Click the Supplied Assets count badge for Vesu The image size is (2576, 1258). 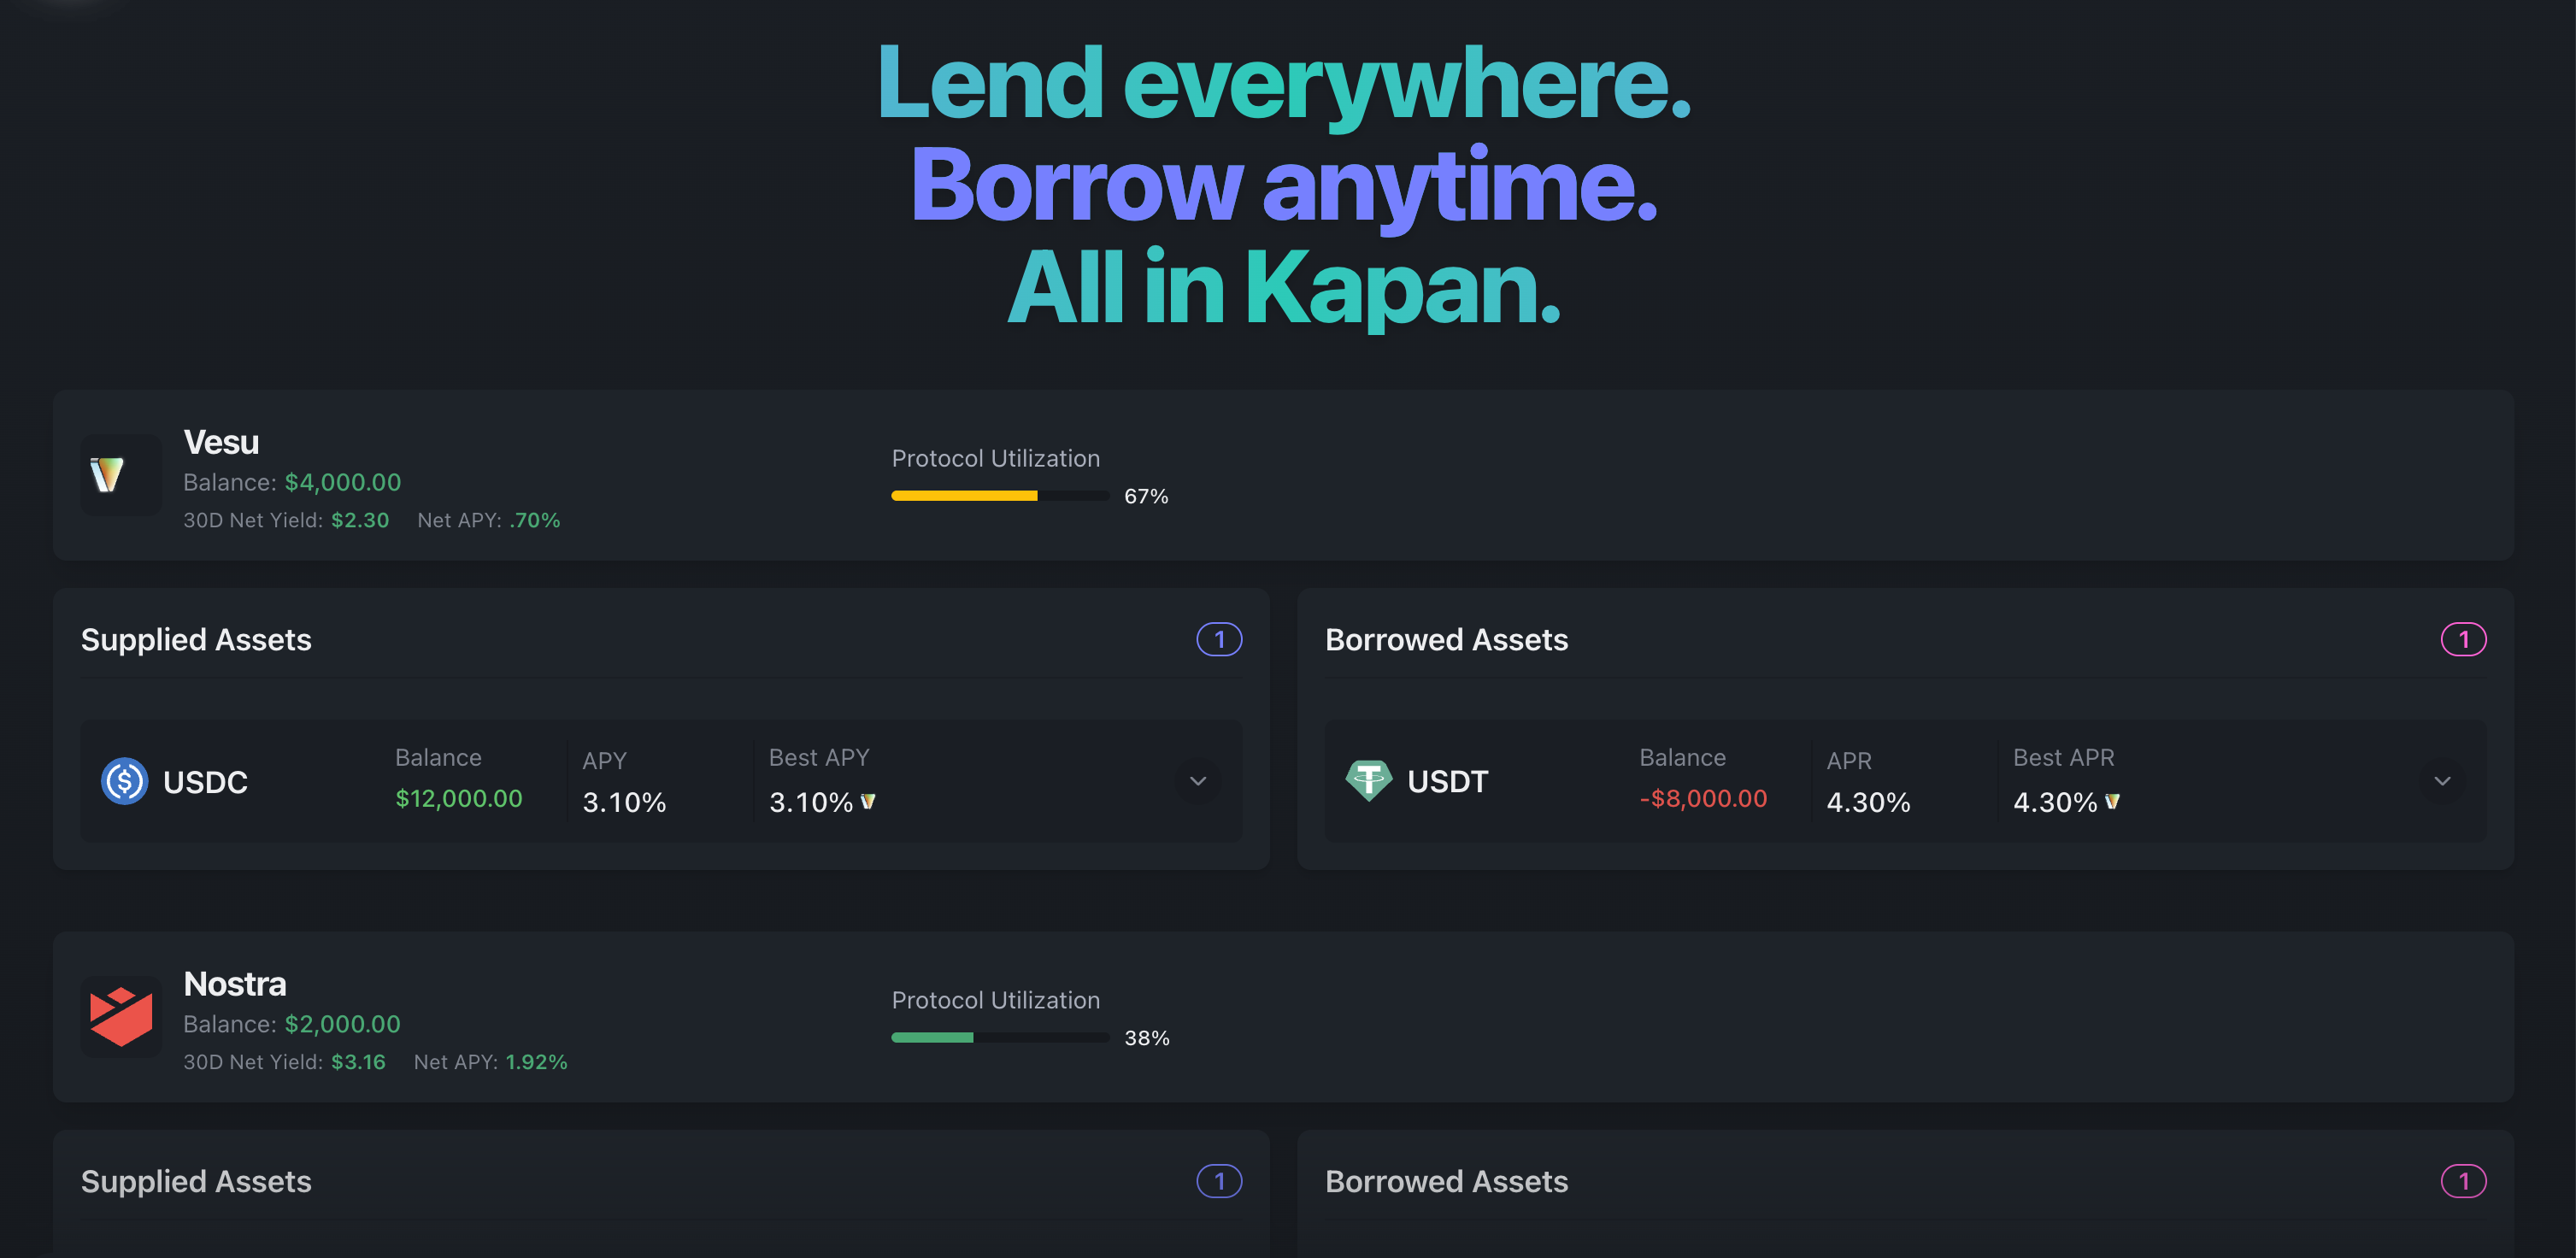pyautogui.click(x=1219, y=639)
